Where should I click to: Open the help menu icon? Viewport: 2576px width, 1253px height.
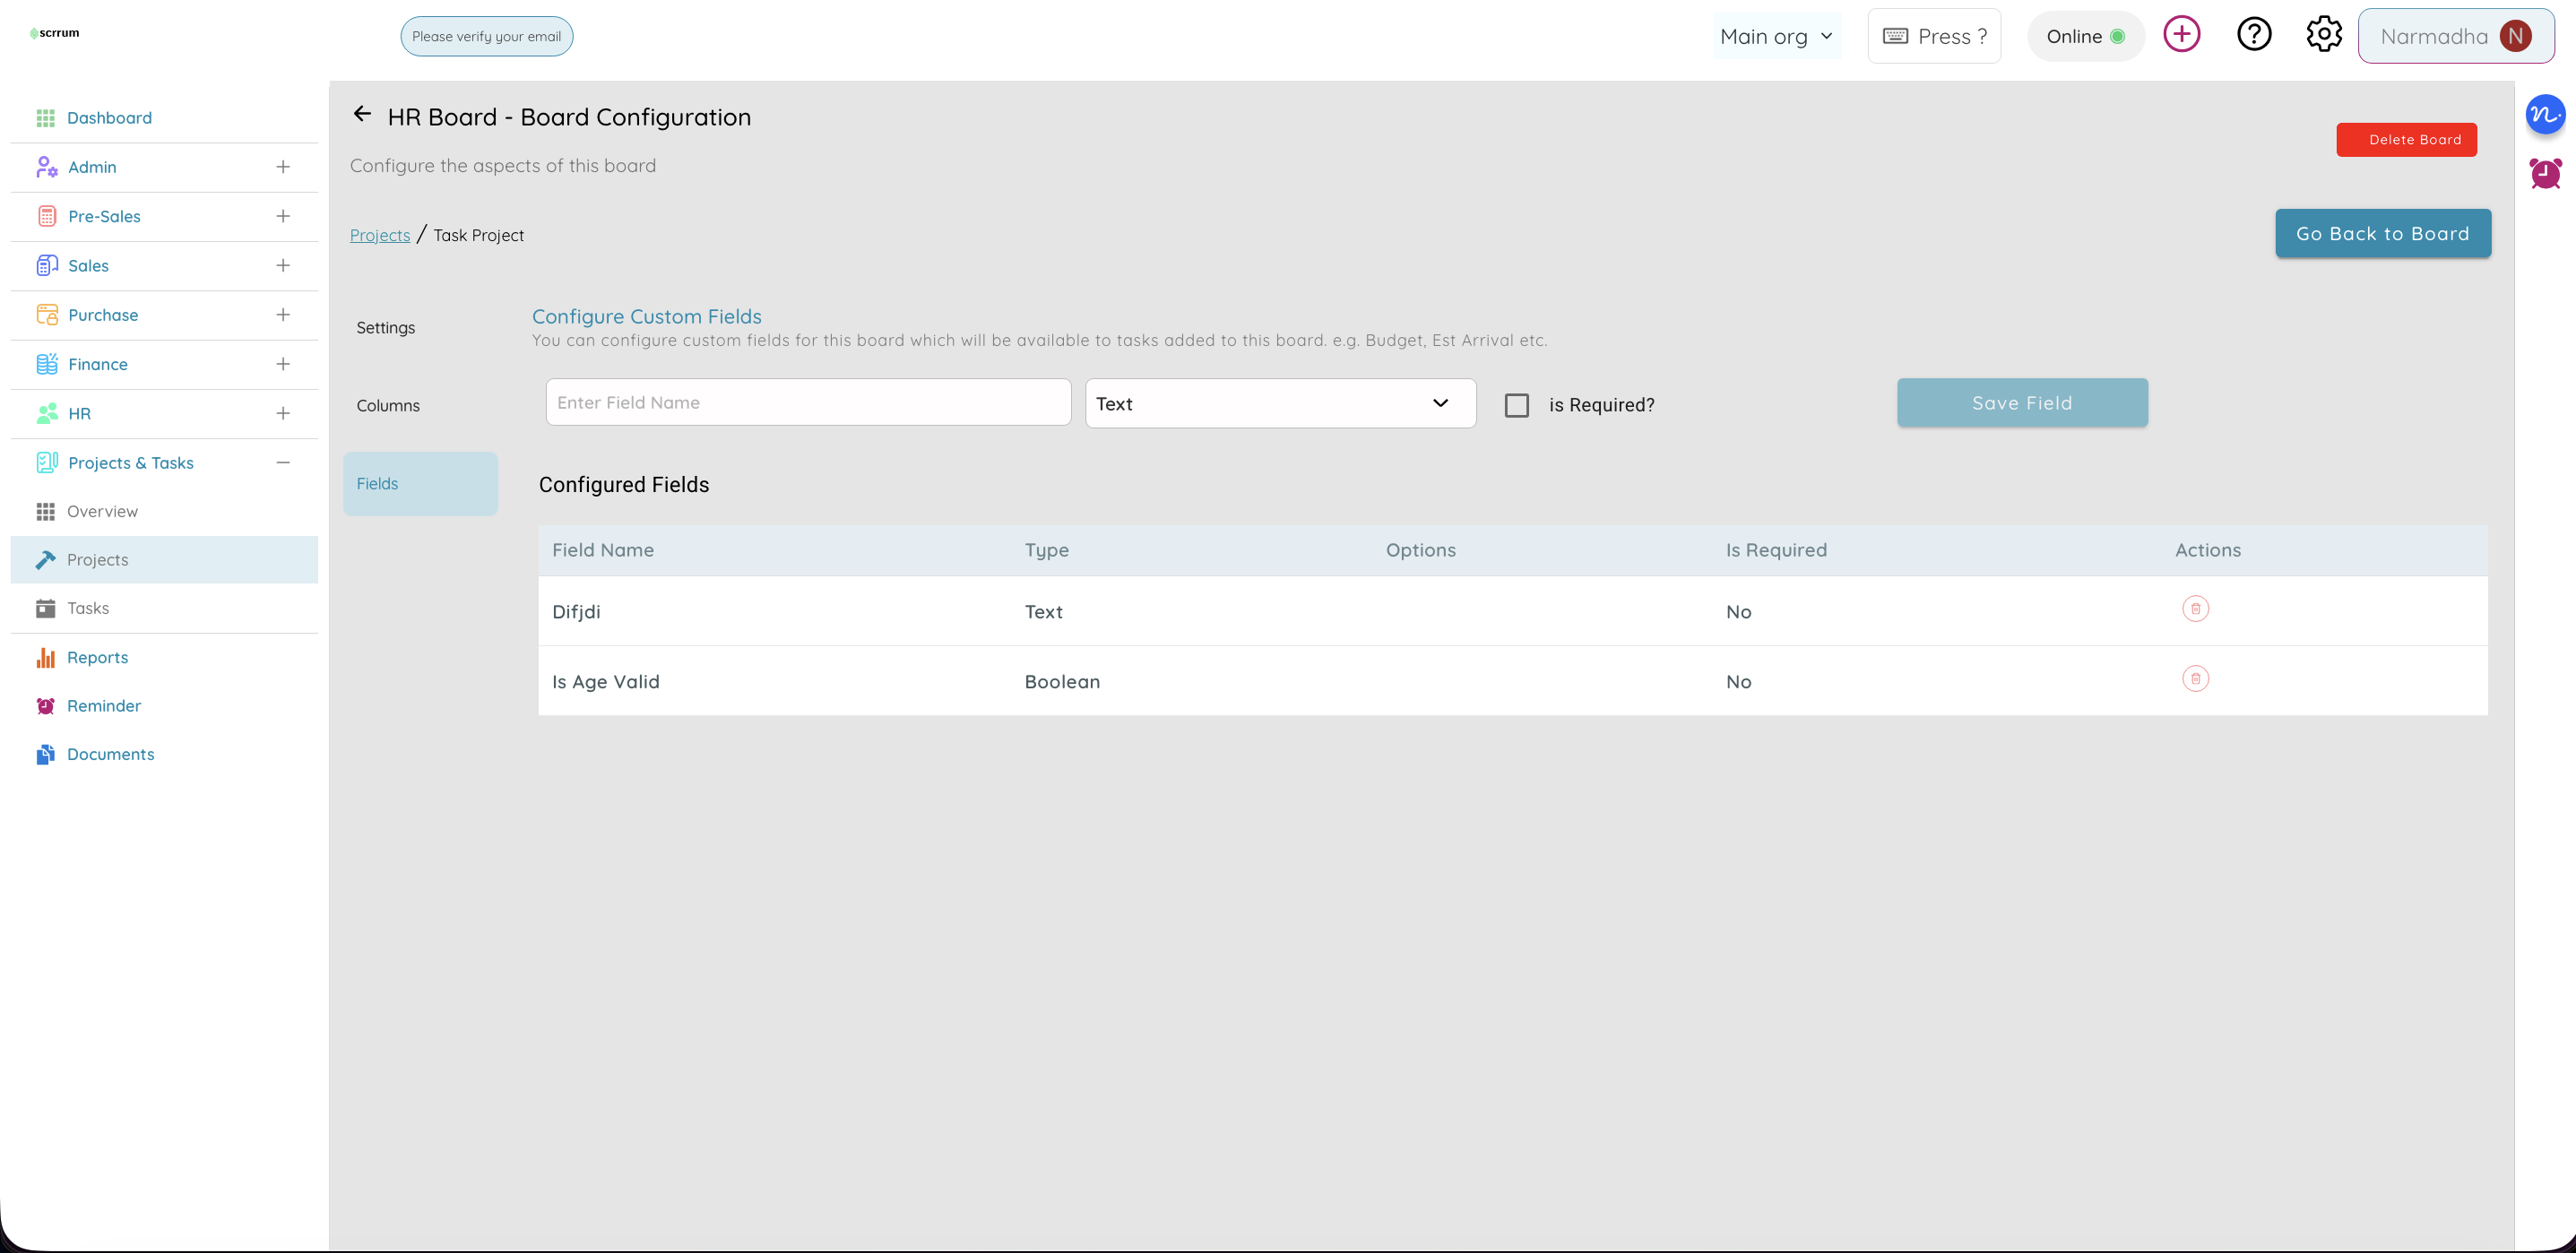coord(2254,33)
